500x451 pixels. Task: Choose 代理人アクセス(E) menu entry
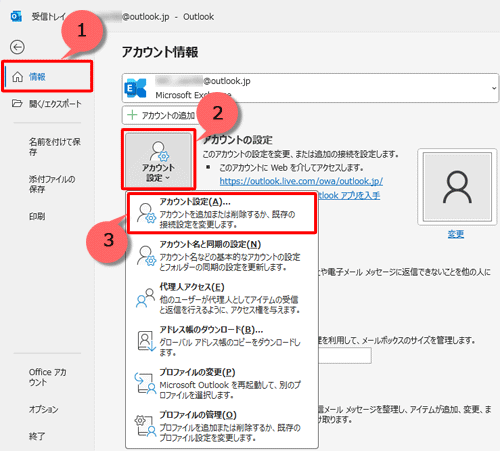tap(222, 298)
